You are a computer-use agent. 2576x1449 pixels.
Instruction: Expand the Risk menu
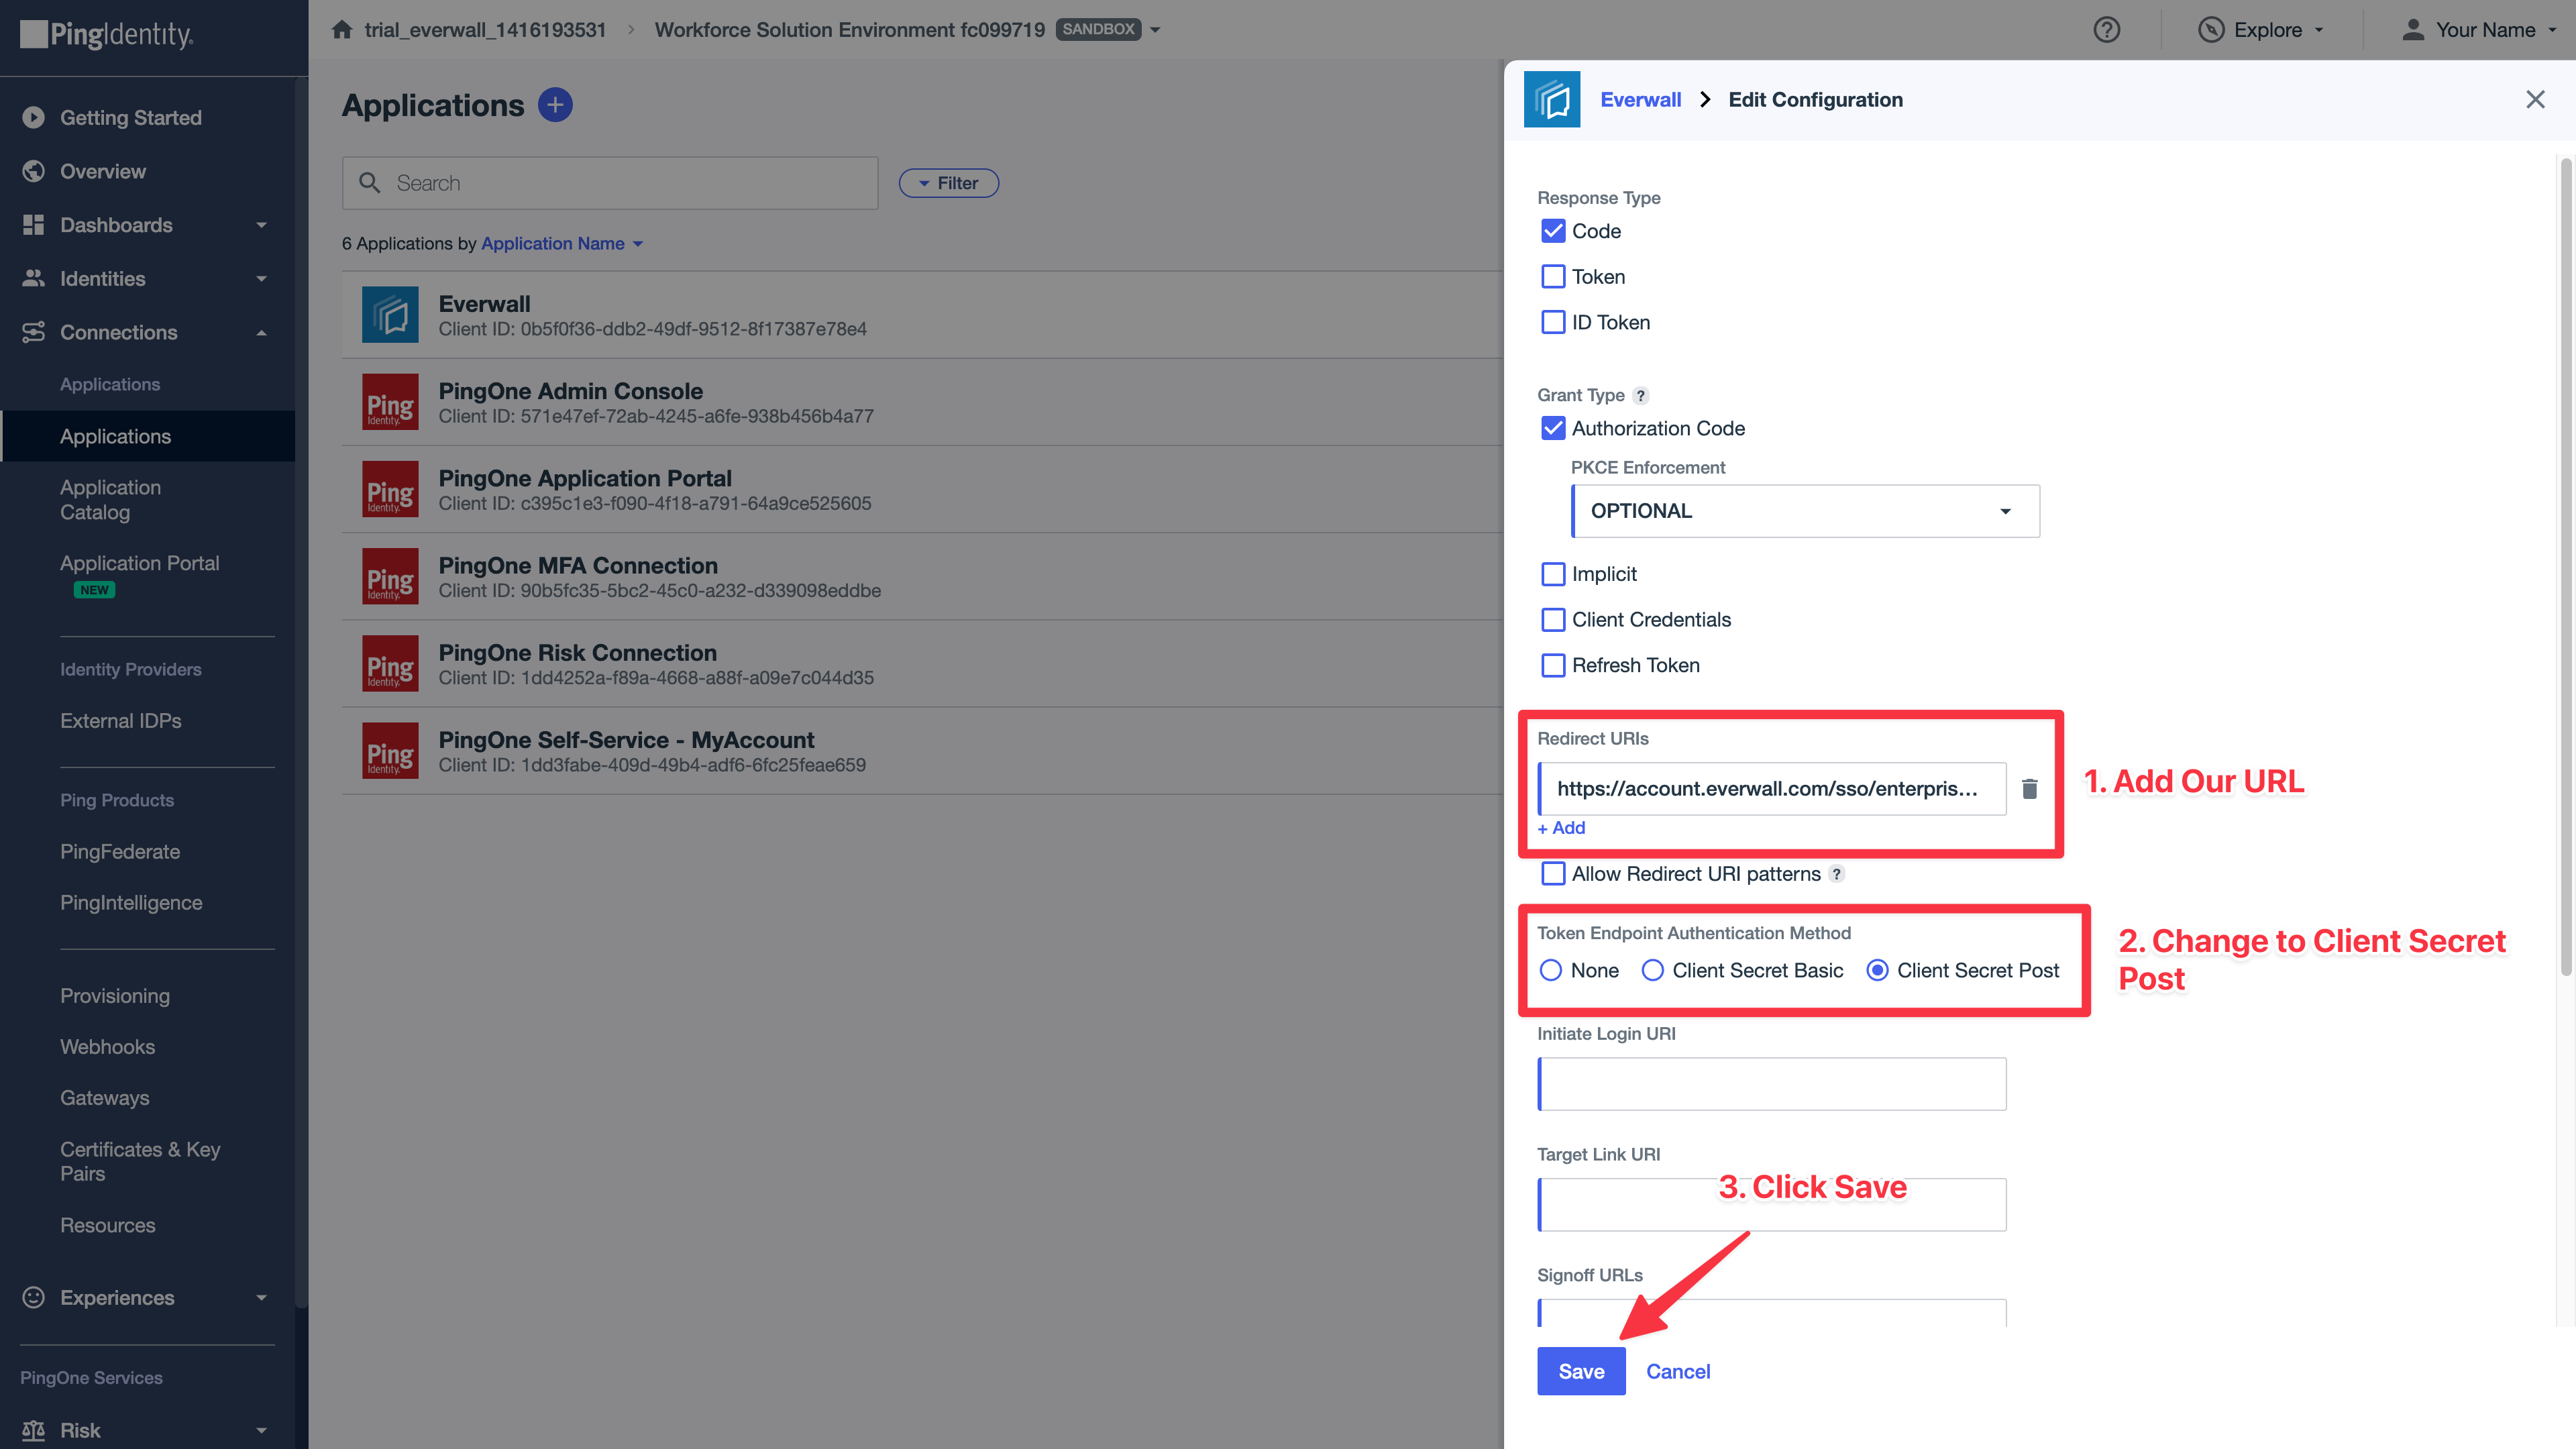click(262, 1431)
